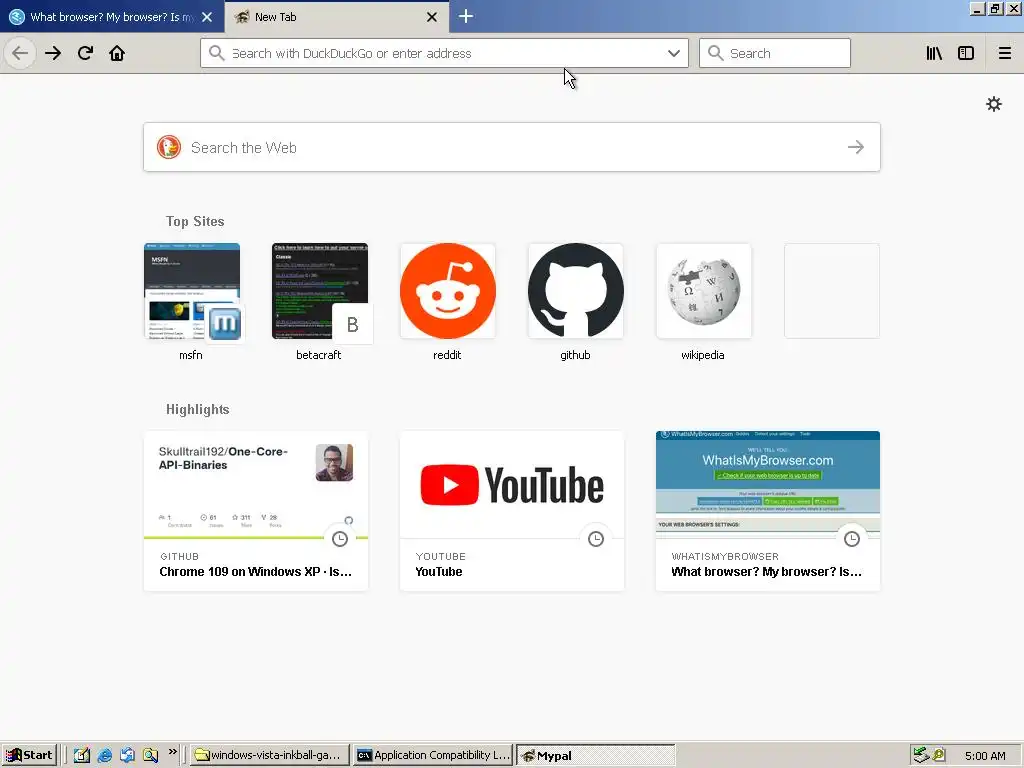Viewport: 1024px width, 768px height.
Task: Switch to Application Compatibility taskbar window
Action: pyautogui.click(x=433, y=755)
